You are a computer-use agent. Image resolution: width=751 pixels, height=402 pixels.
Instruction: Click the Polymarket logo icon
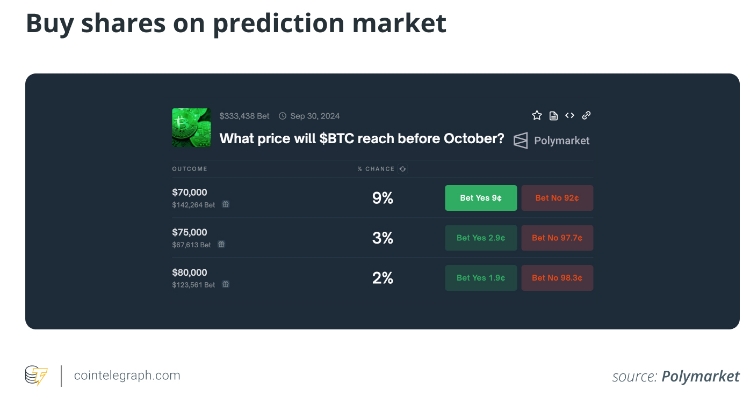521,140
